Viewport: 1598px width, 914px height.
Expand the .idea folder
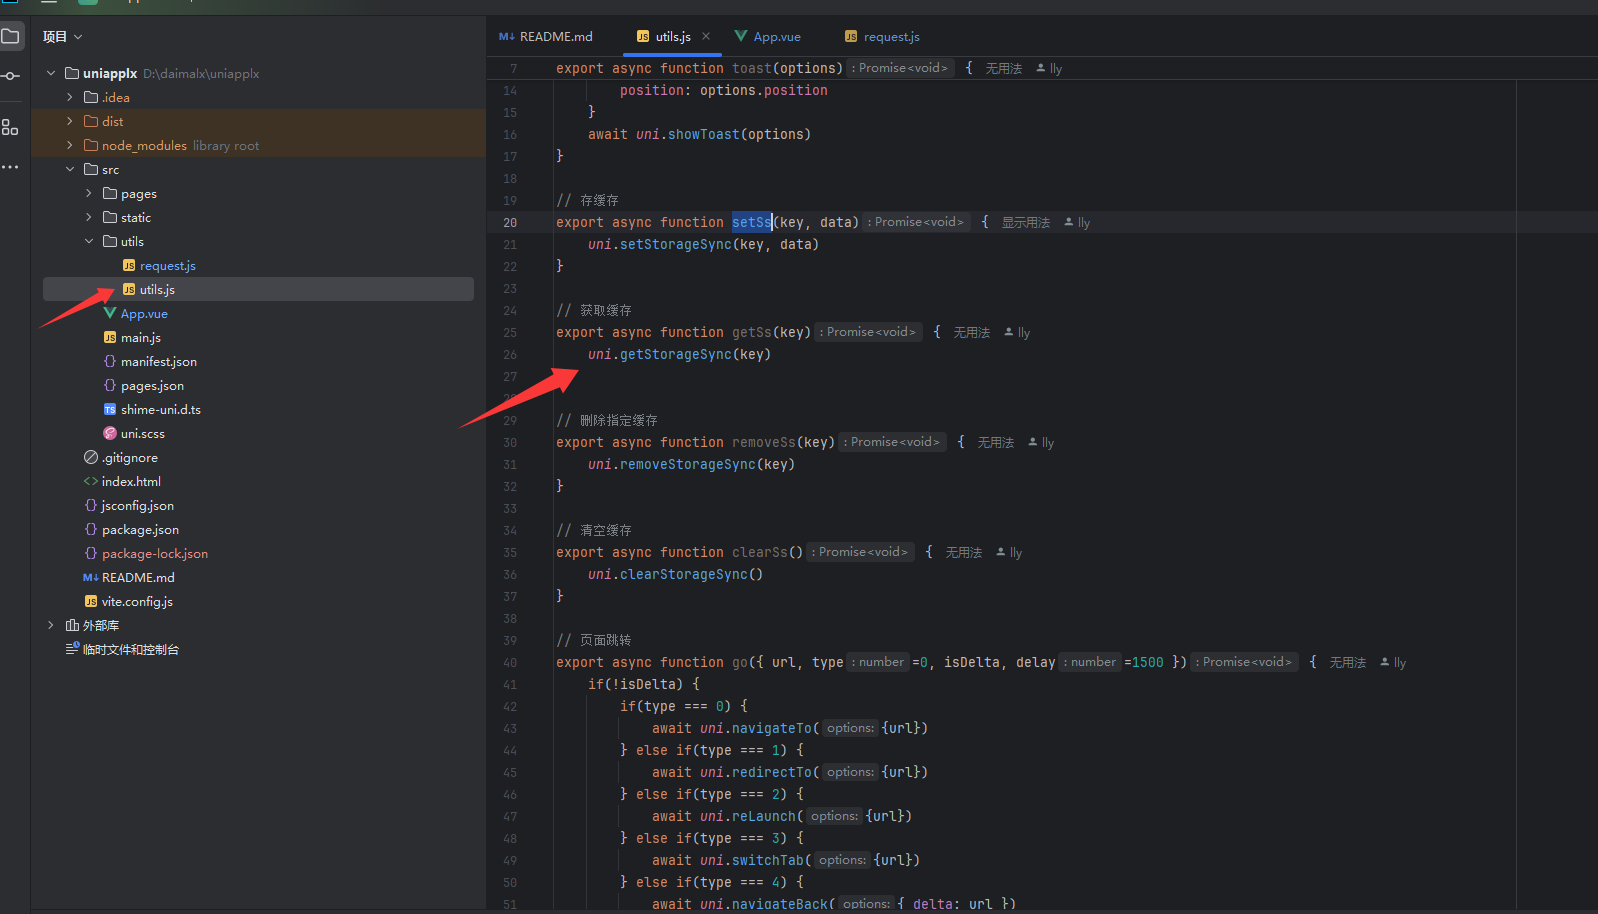pos(70,97)
